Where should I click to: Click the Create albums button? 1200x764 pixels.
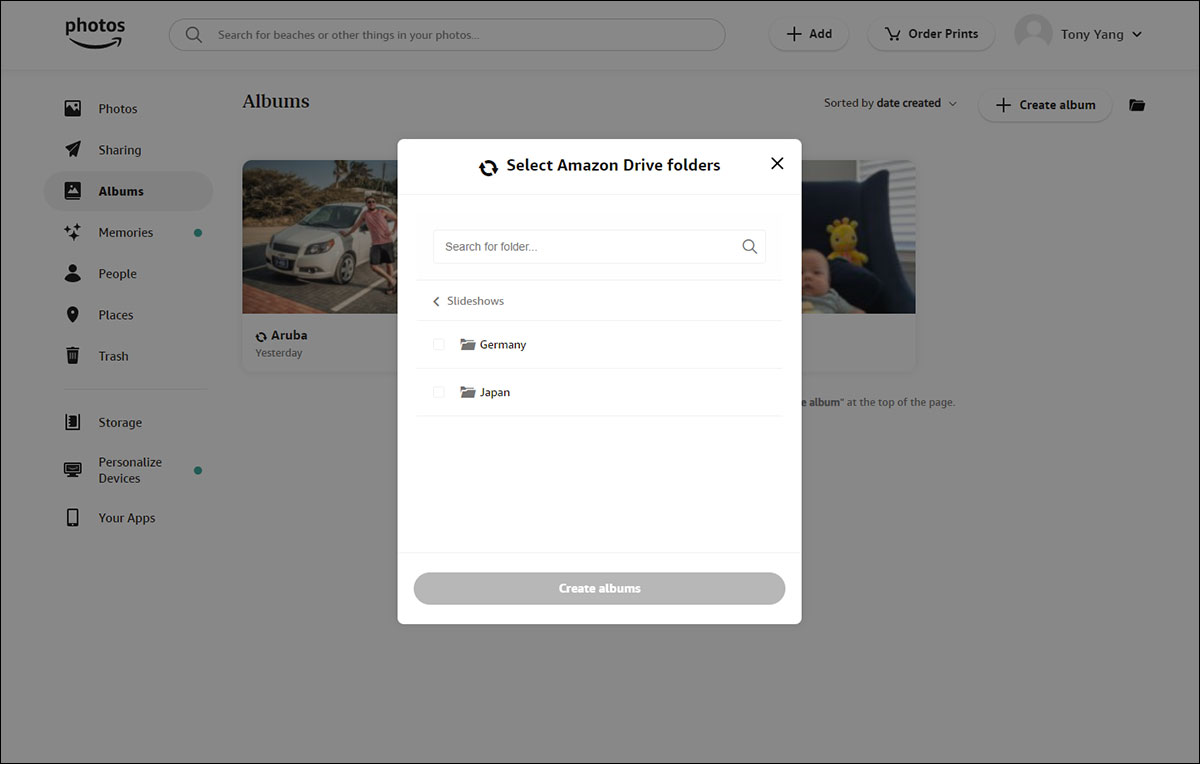click(x=599, y=588)
